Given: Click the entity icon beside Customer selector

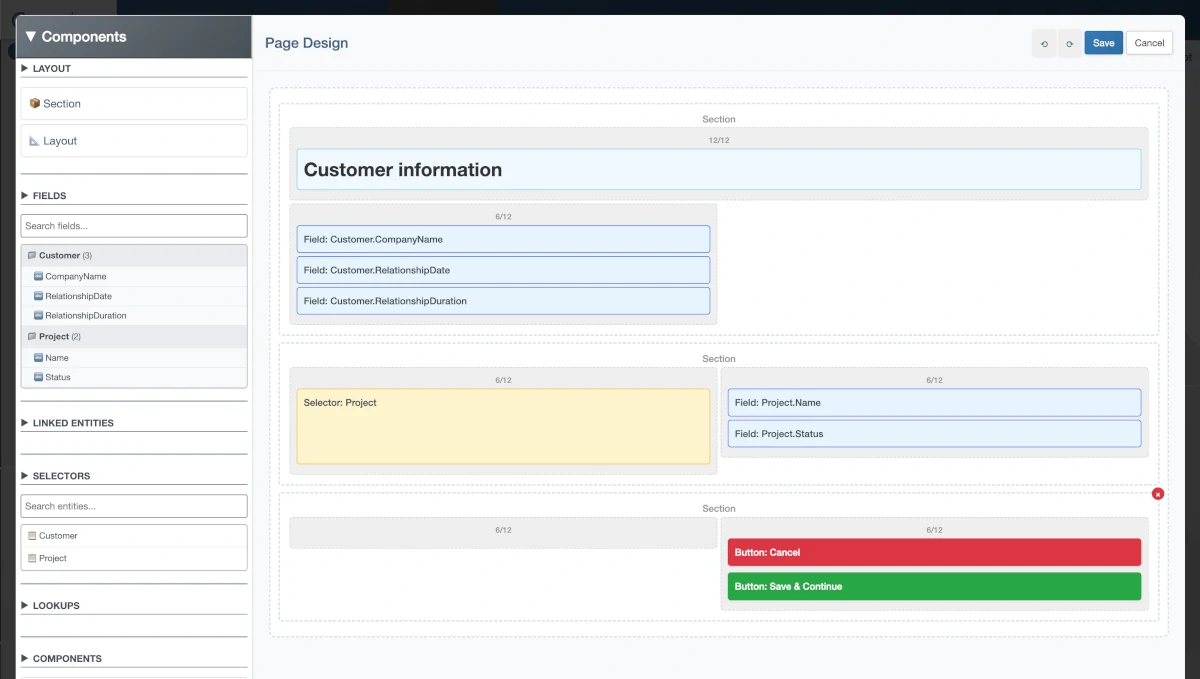Looking at the screenshot, I should [x=33, y=535].
